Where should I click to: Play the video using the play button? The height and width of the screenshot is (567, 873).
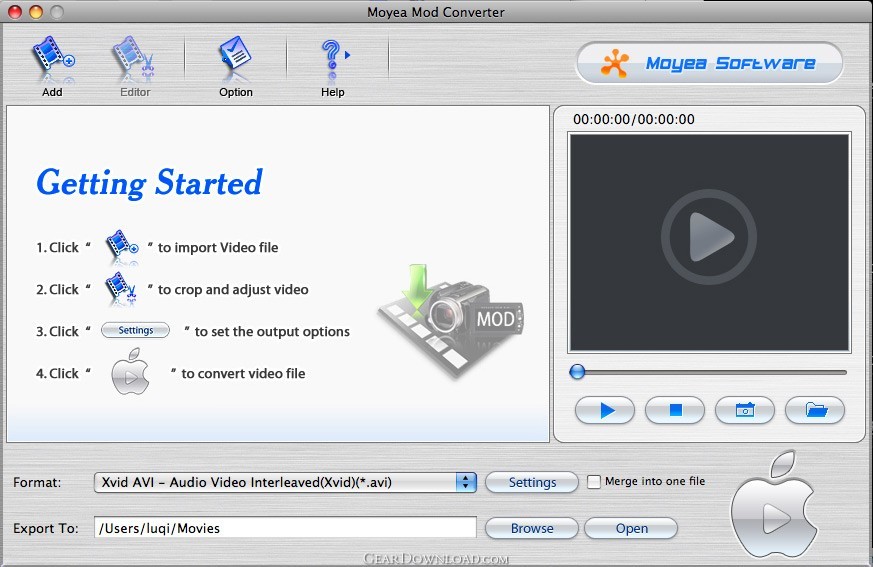coord(605,410)
